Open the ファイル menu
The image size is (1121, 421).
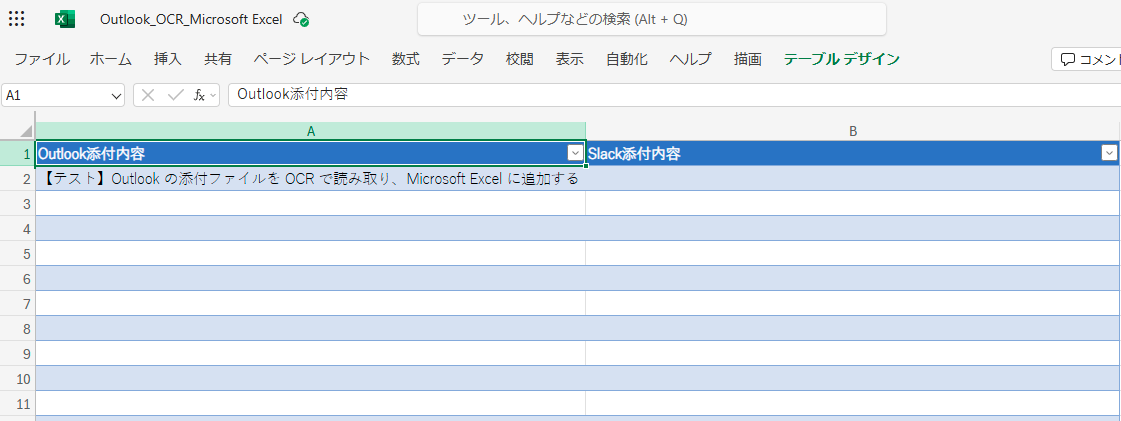pos(42,59)
